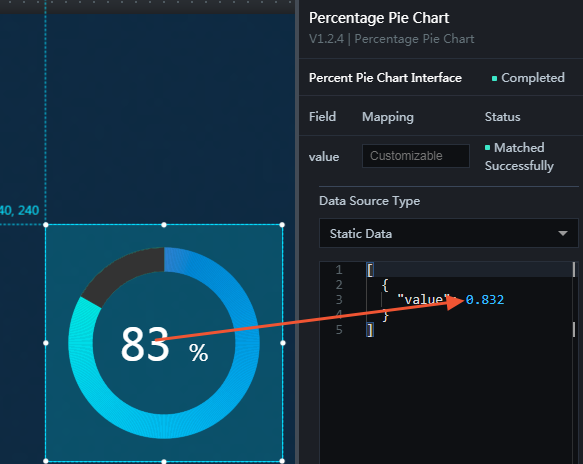583x464 pixels.
Task: Click the 83 percent label in chart
Action: (164, 344)
